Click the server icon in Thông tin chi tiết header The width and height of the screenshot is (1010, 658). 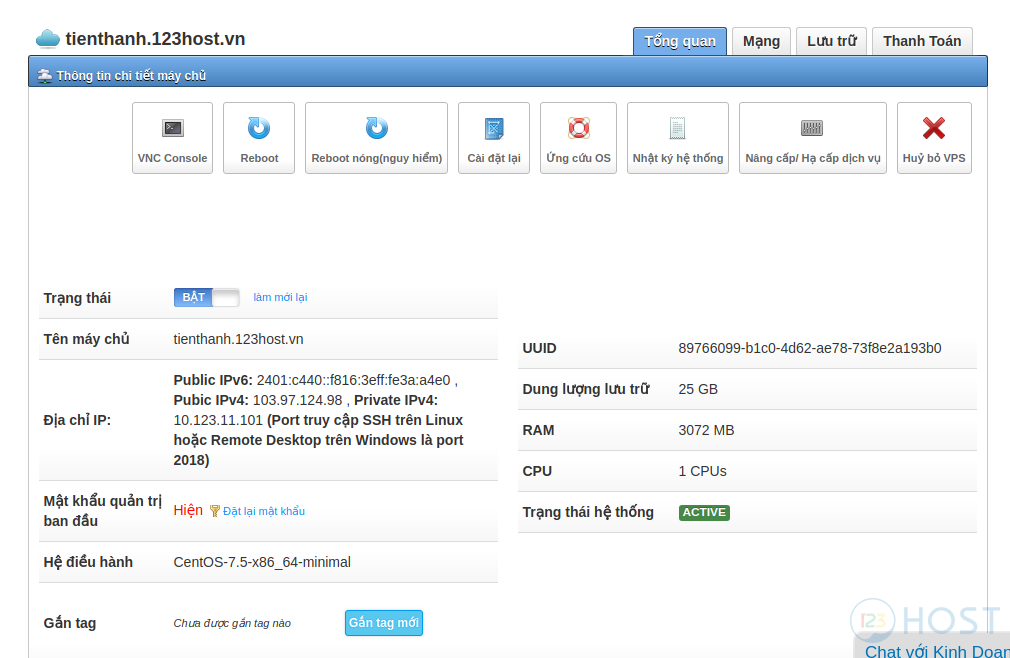(44, 75)
